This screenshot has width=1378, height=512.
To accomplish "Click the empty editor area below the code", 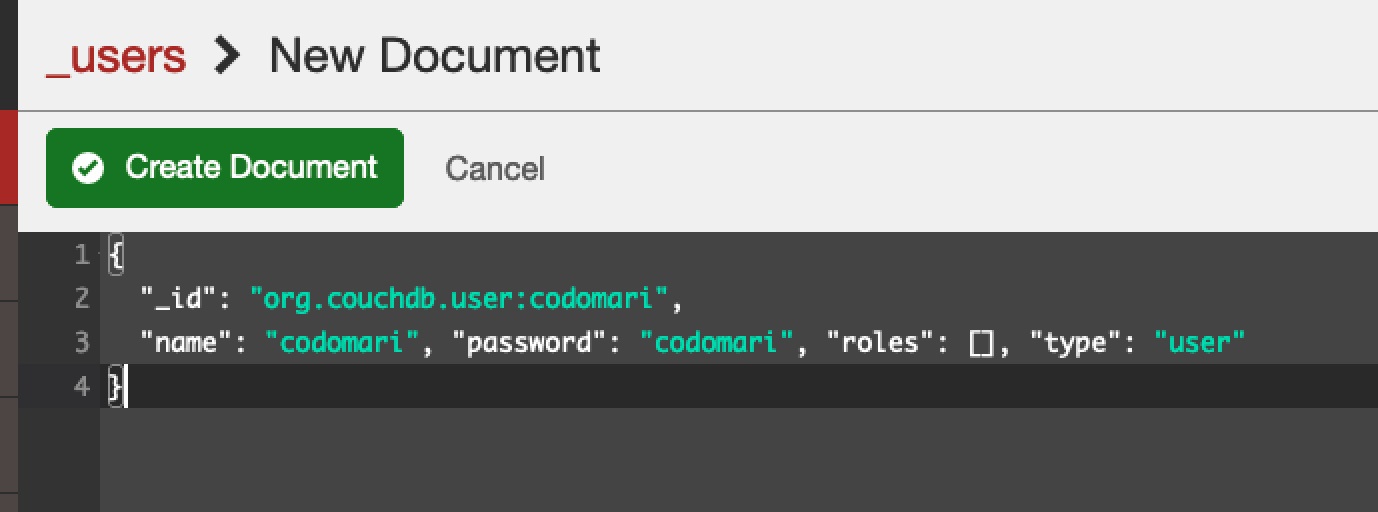I will pyautogui.click(x=738, y=459).
